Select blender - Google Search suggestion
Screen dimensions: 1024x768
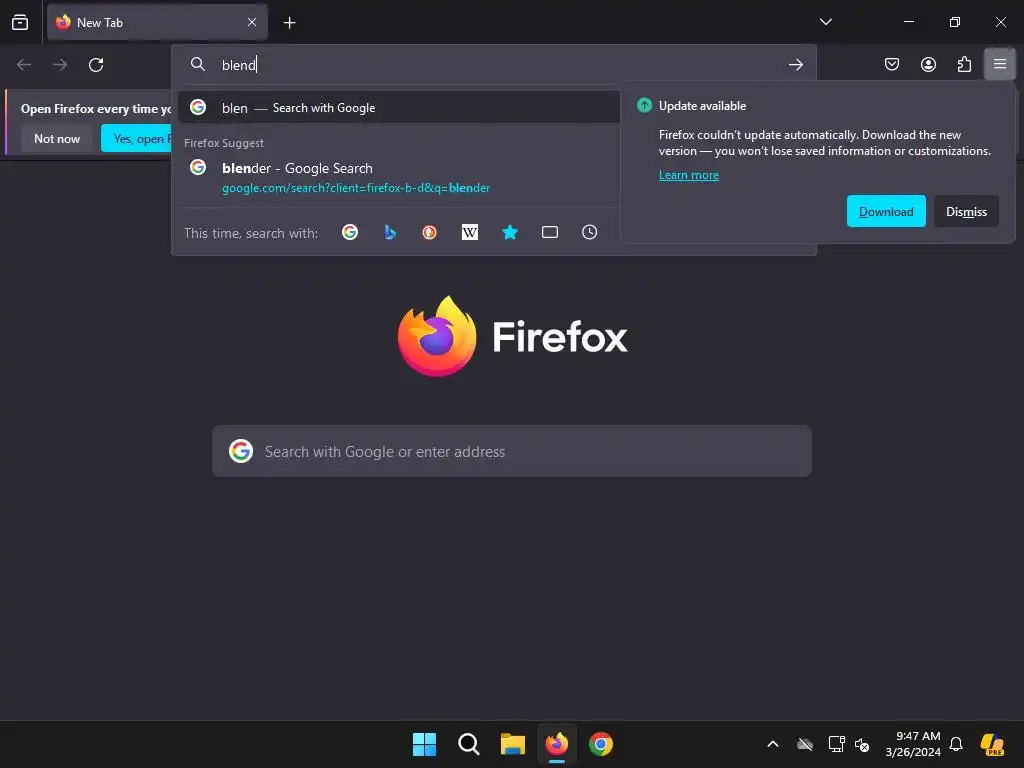pos(399,178)
